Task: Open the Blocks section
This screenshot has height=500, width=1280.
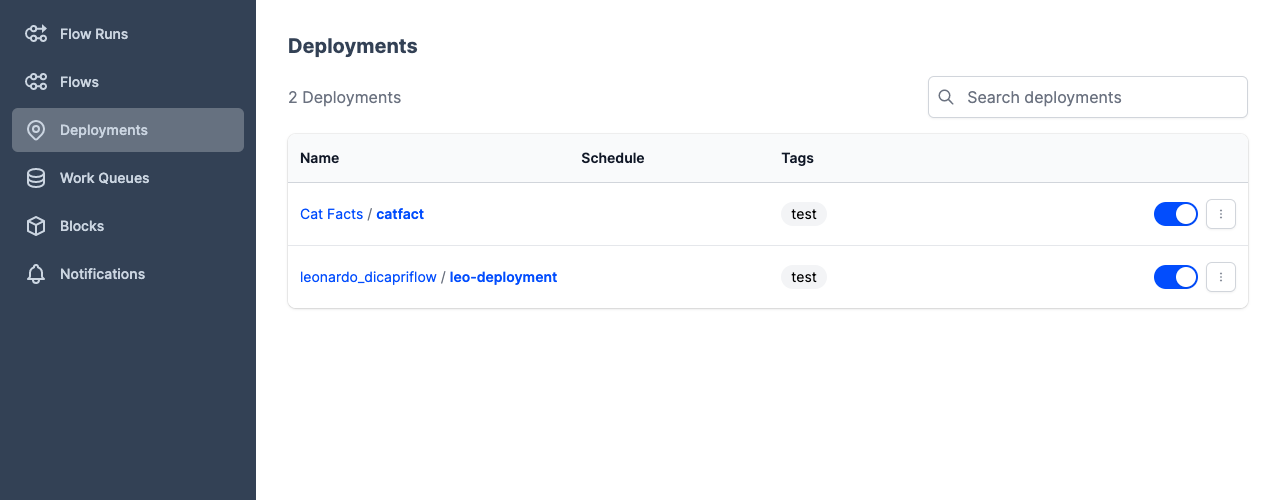Action: click(x=128, y=226)
